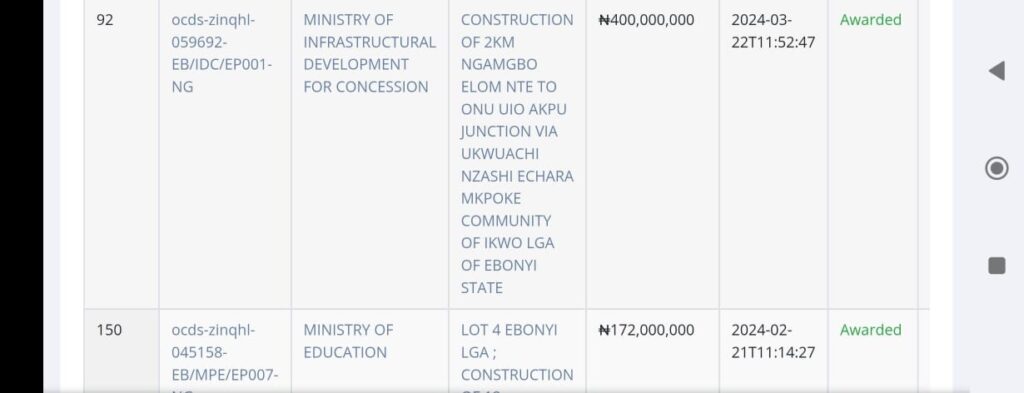Open tender ocds-zinqhl-045158-EB/MPE/EP007 link
This screenshot has width=1024, height=393.
tap(225, 356)
